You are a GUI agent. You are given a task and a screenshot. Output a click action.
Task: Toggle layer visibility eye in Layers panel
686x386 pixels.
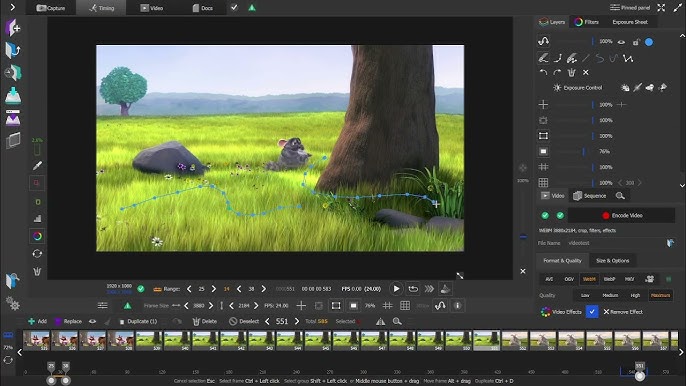[x=621, y=42]
